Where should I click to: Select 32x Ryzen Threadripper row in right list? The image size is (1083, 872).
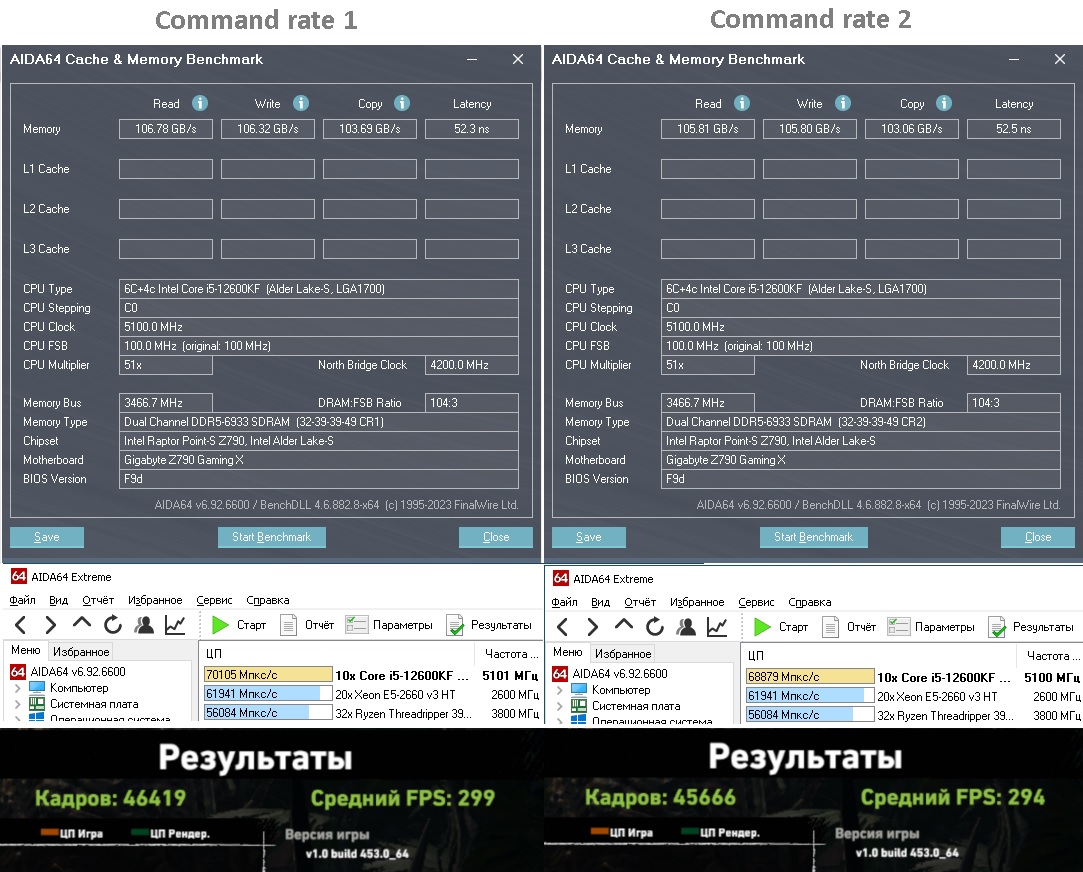(913, 715)
